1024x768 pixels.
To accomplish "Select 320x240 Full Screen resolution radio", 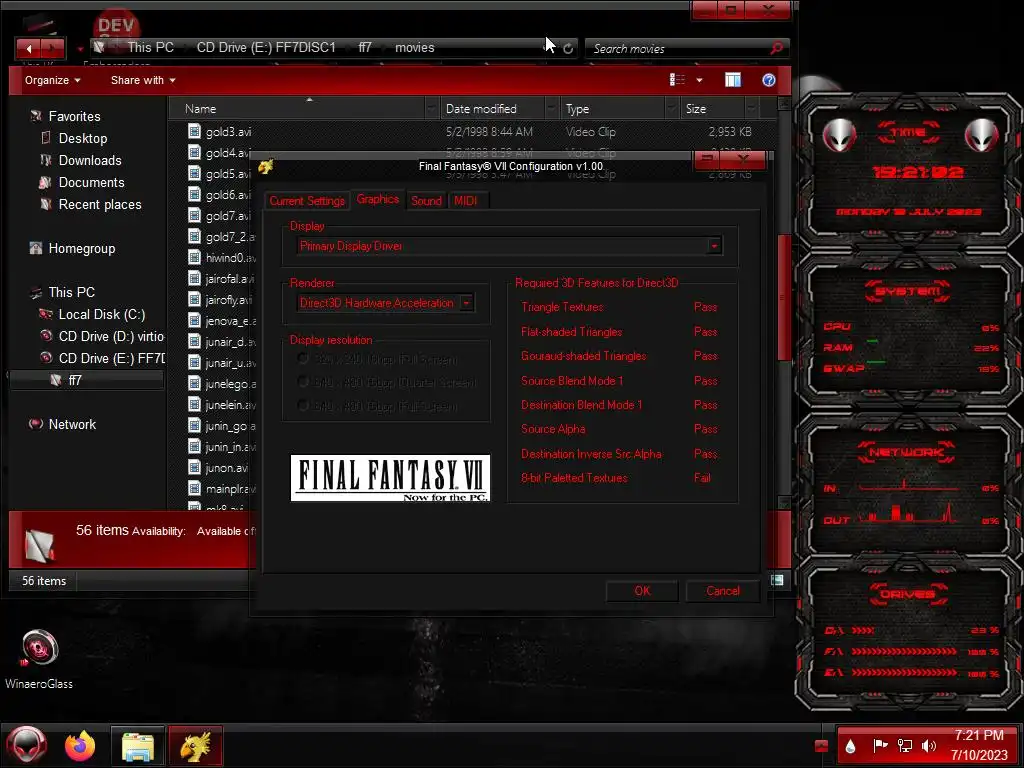I will point(302,359).
